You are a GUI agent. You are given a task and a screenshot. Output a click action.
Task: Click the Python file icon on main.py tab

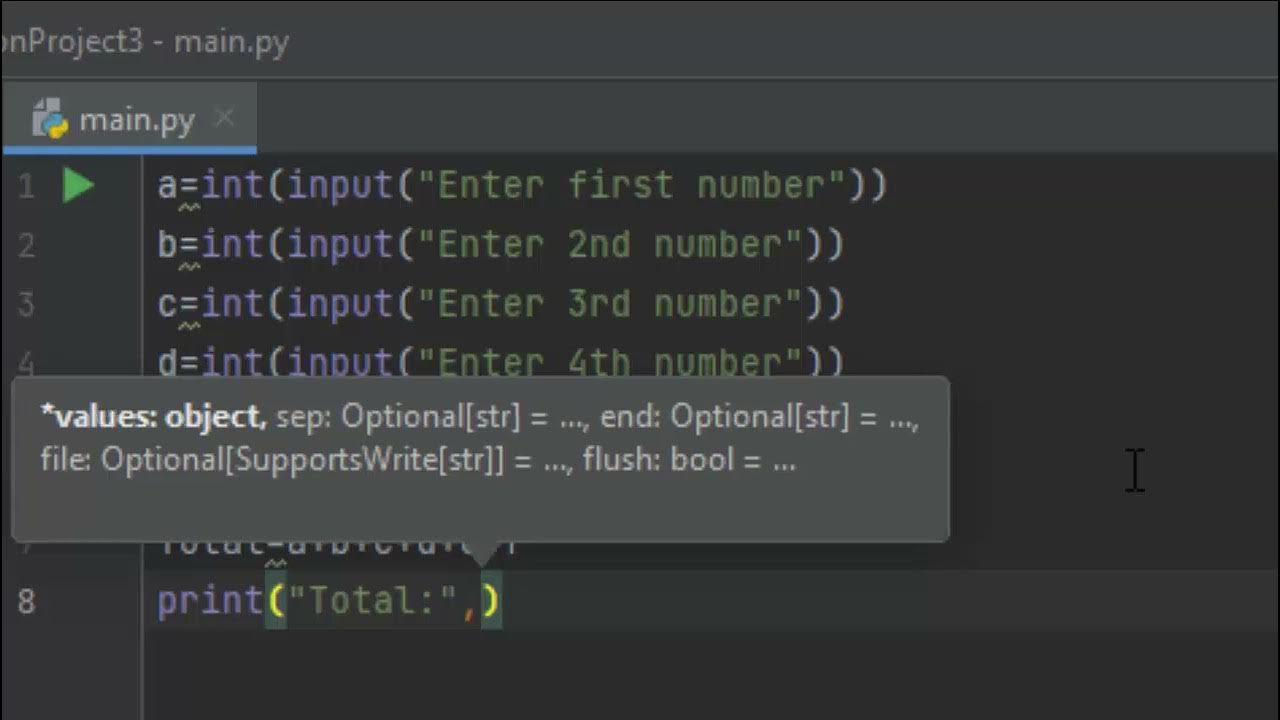click(x=49, y=119)
